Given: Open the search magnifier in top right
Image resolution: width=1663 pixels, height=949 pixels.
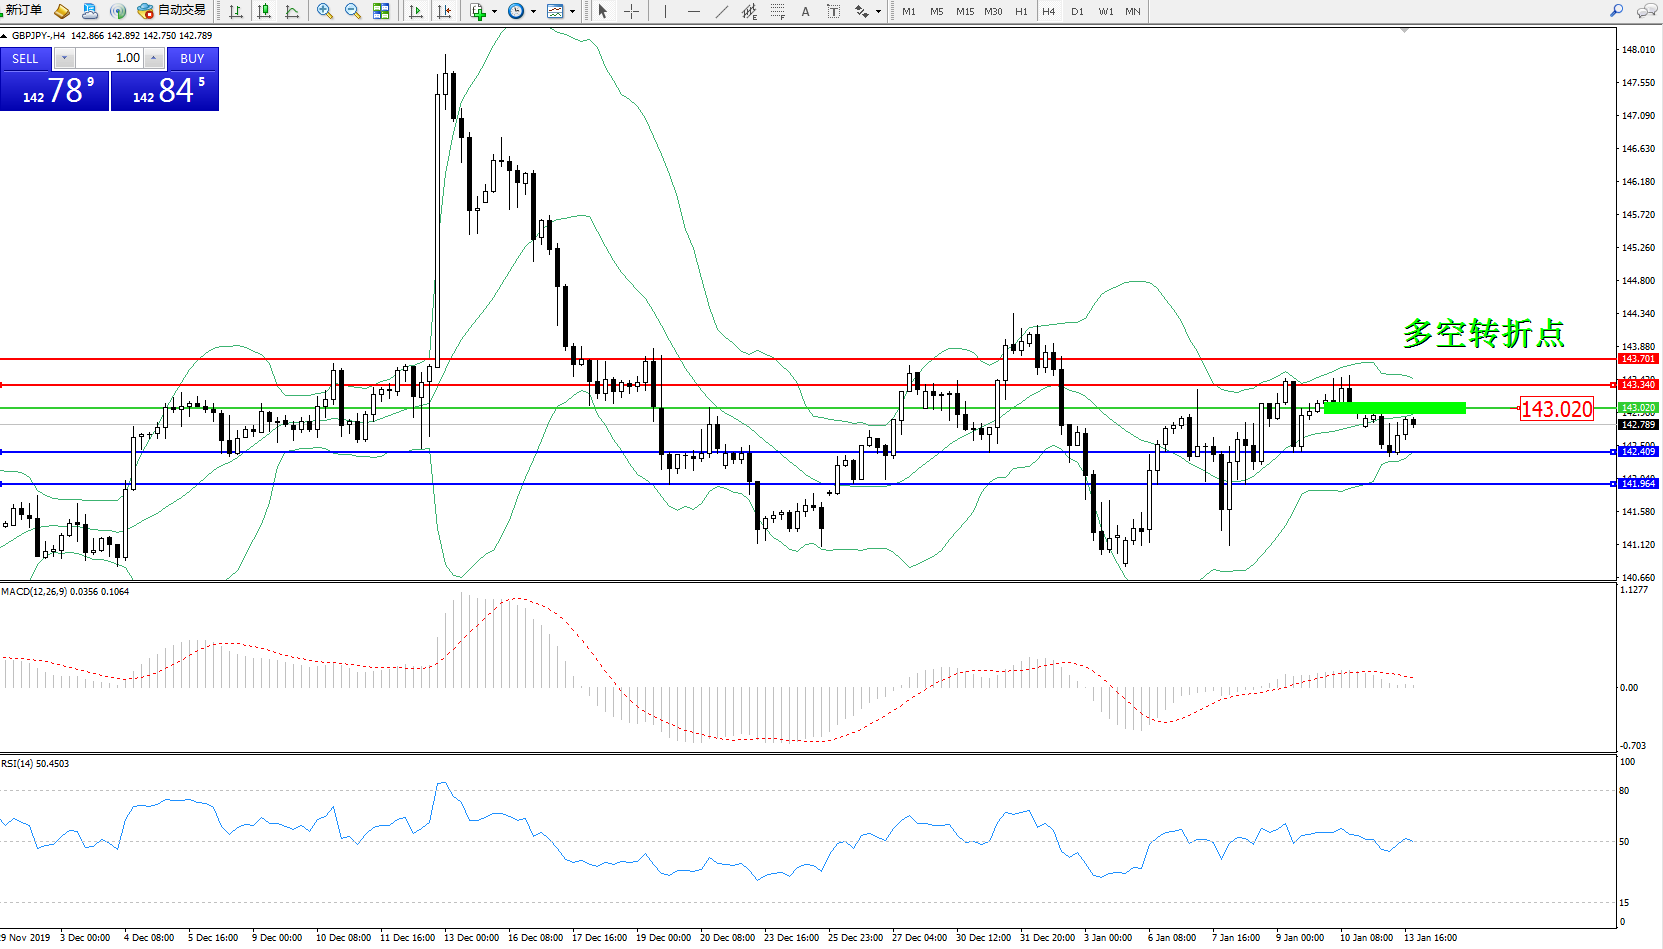Looking at the screenshot, I should (1616, 11).
